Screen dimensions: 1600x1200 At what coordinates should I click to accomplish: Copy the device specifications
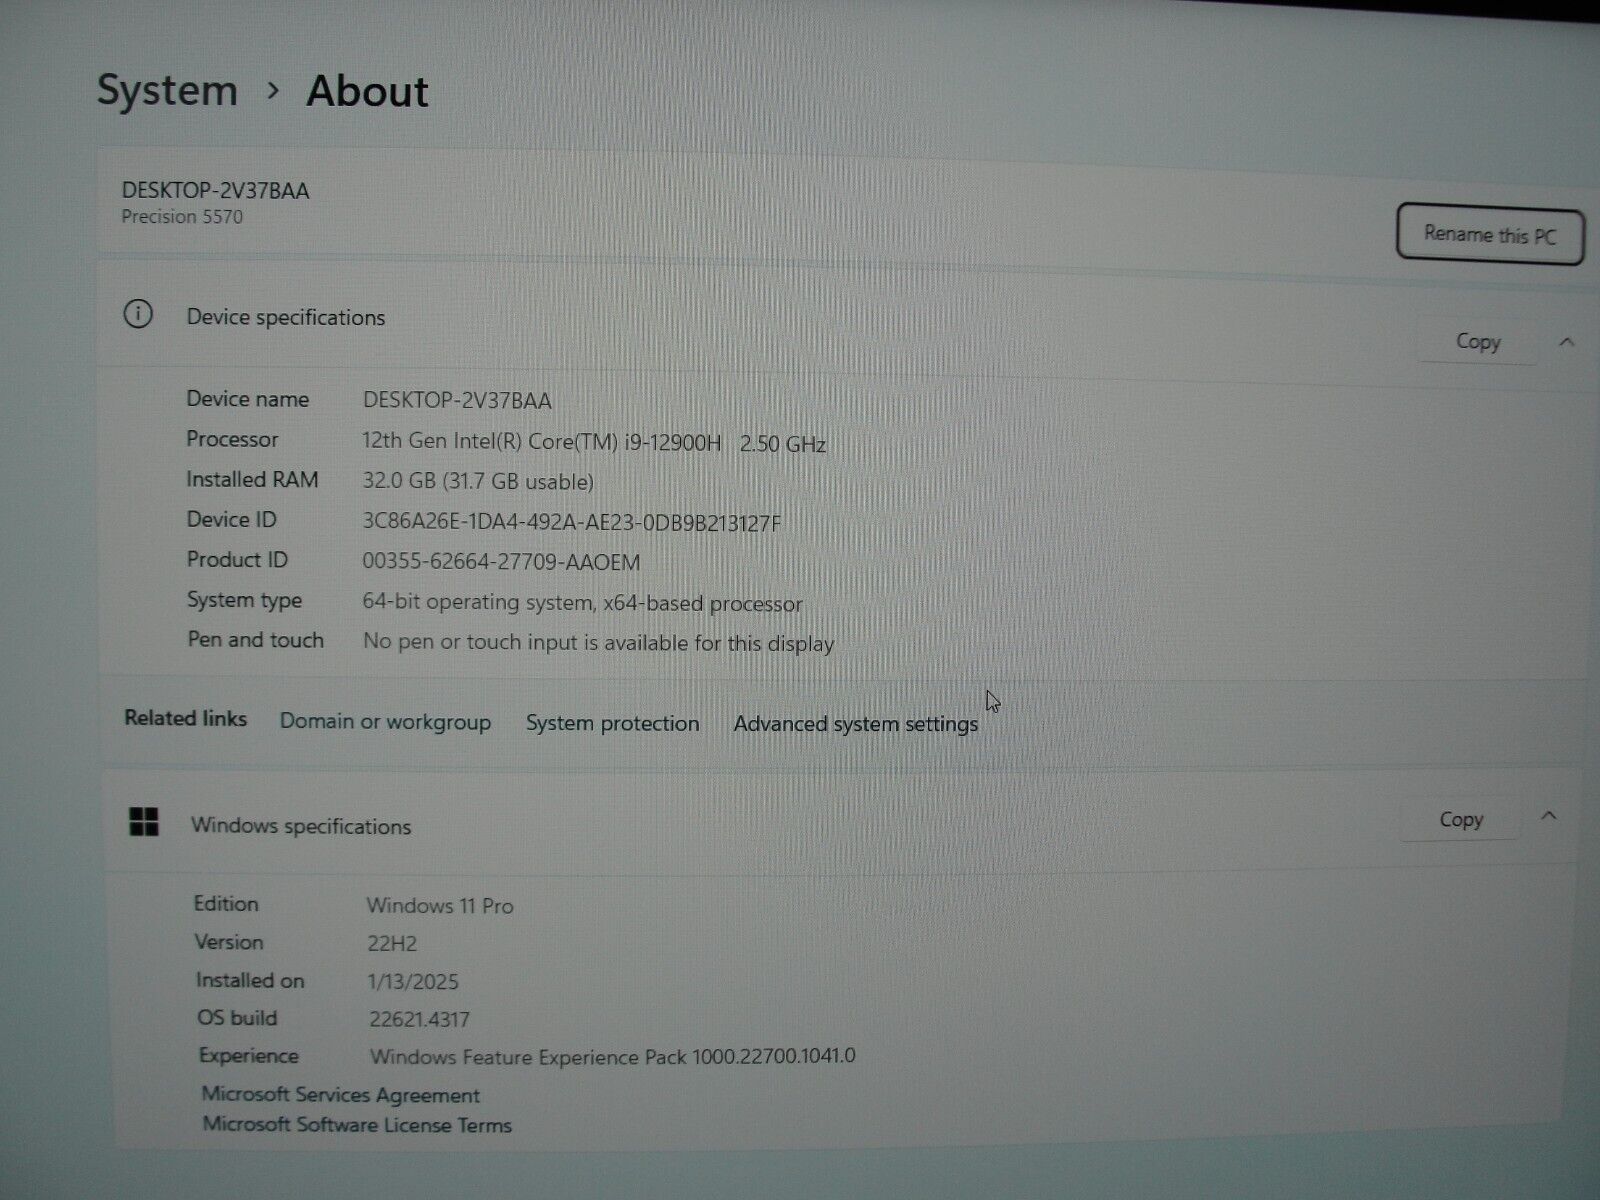coord(1478,342)
